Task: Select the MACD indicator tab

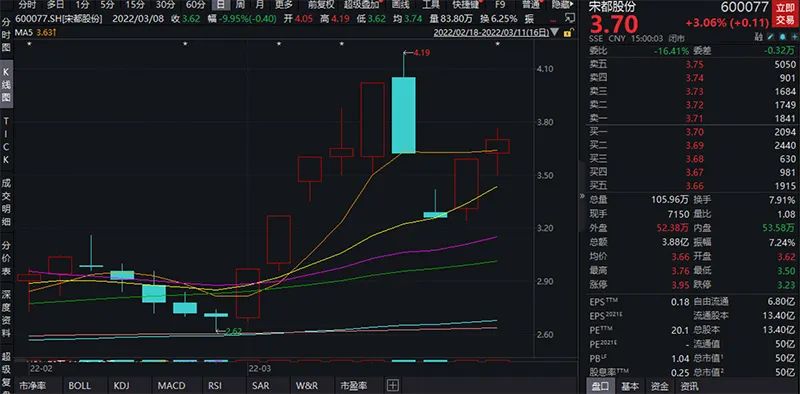Action: [x=171, y=385]
